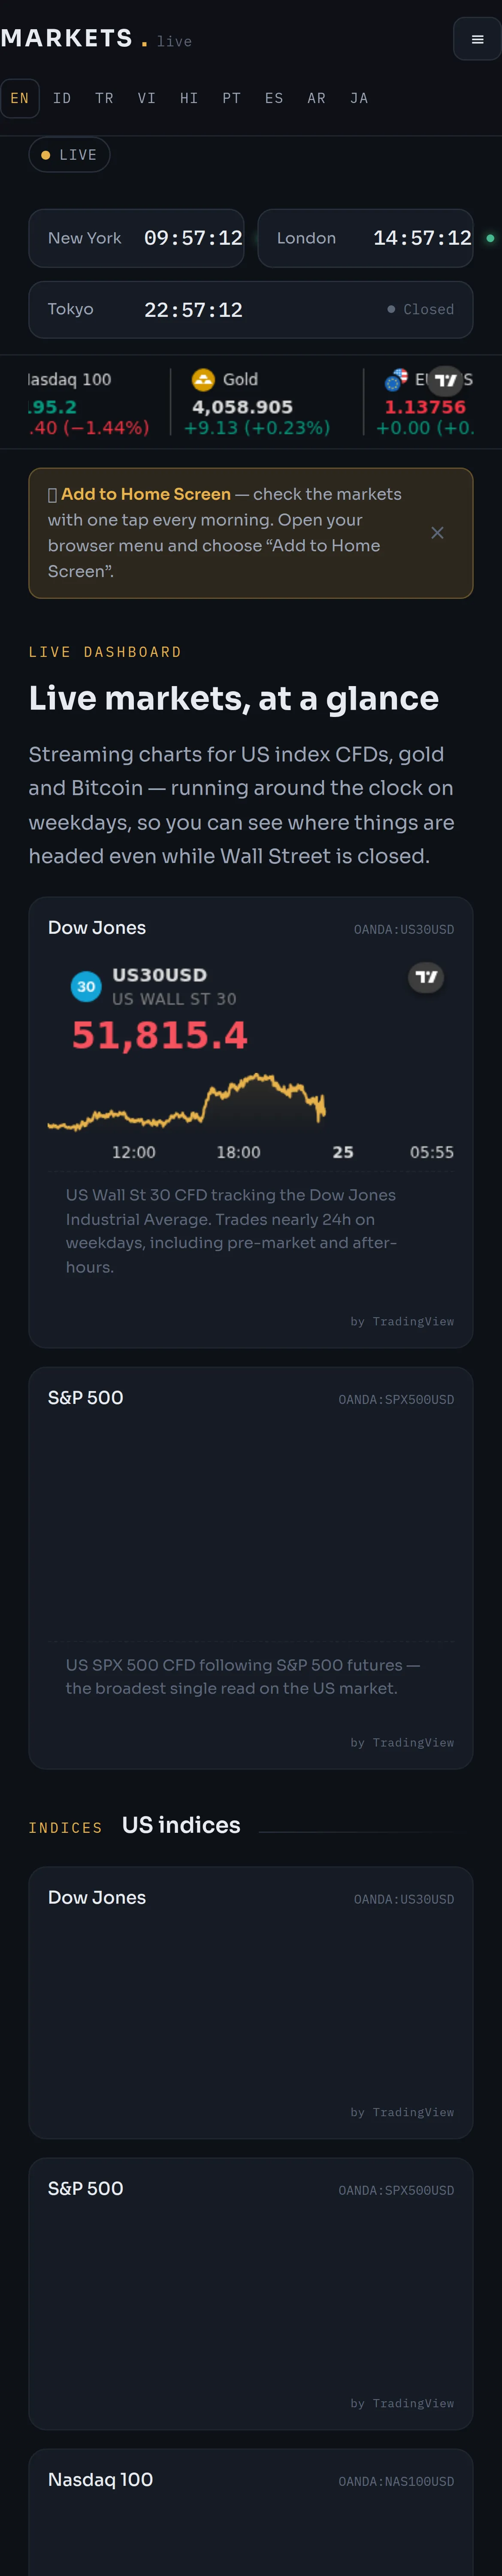502x2576 pixels.
Task: Click the blue US30USD symbol badge
Action: tap(86, 986)
